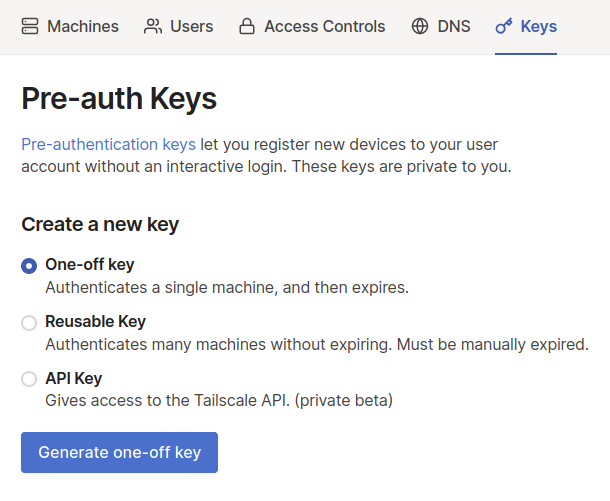The width and height of the screenshot is (610, 501).
Task: Click the bold "Reusable Key" option label
Action: coord(95,322)
